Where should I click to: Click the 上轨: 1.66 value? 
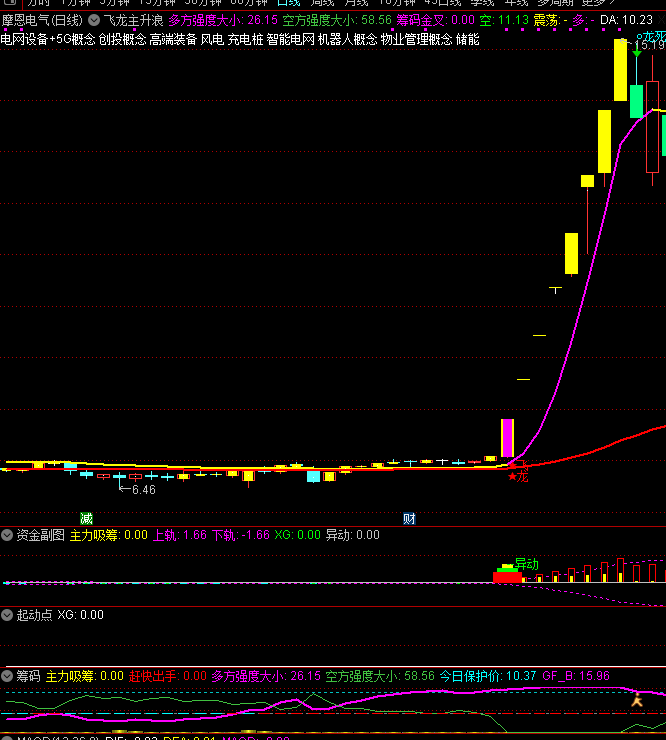point(180,535)
